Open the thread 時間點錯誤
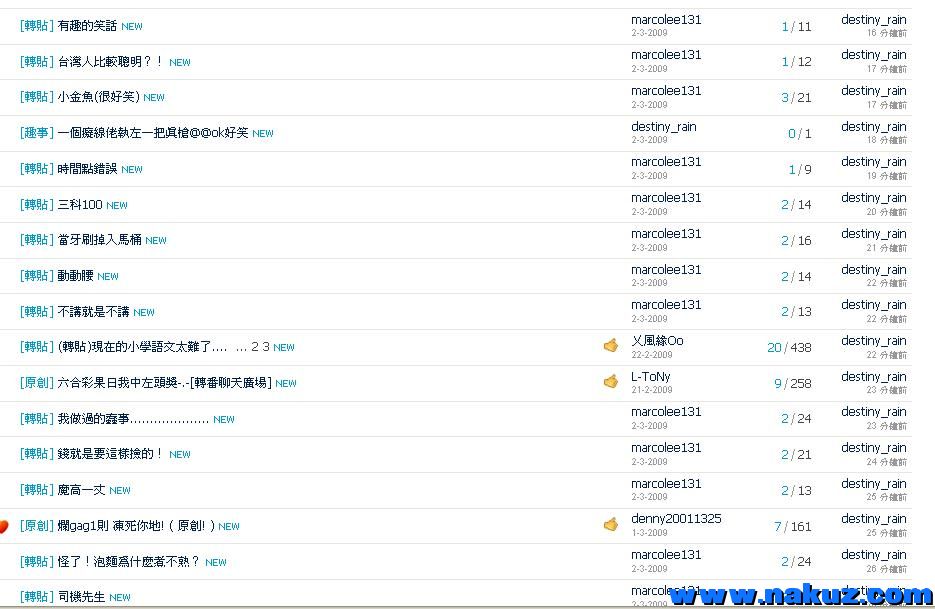The width and height of the screenshot is (935, 609). coord(87,169)
